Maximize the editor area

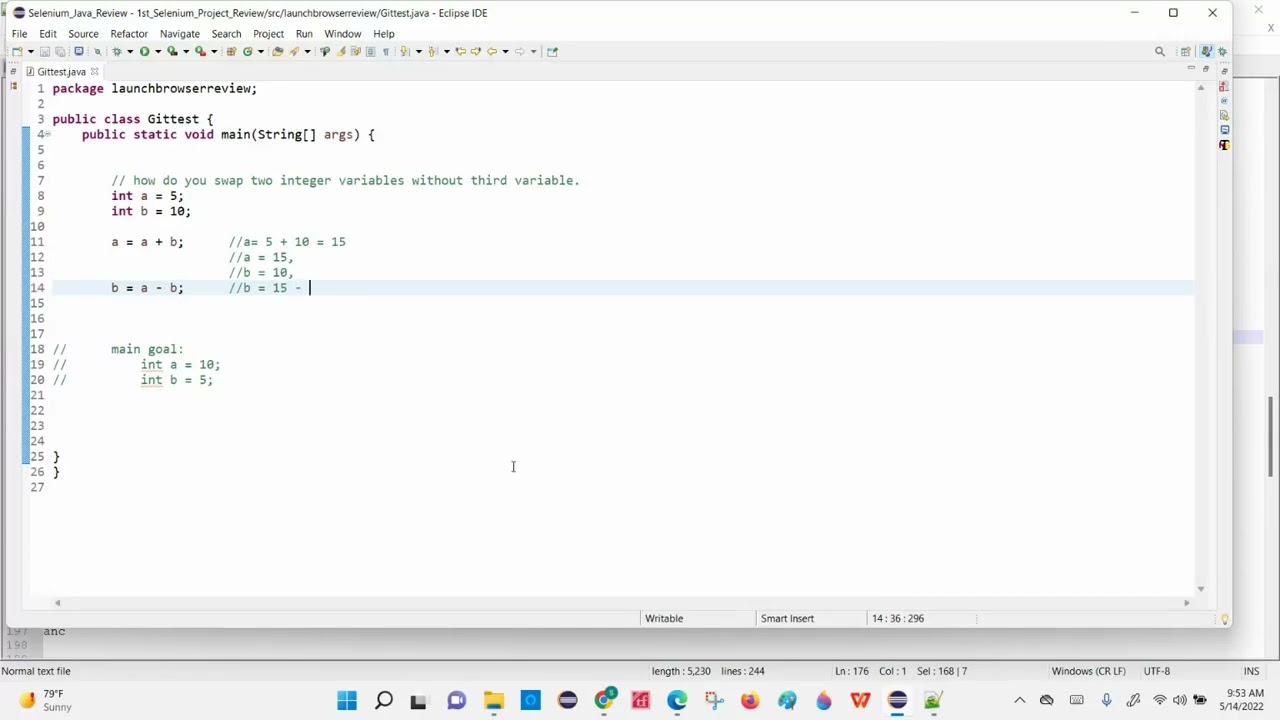pos(1206,69)
